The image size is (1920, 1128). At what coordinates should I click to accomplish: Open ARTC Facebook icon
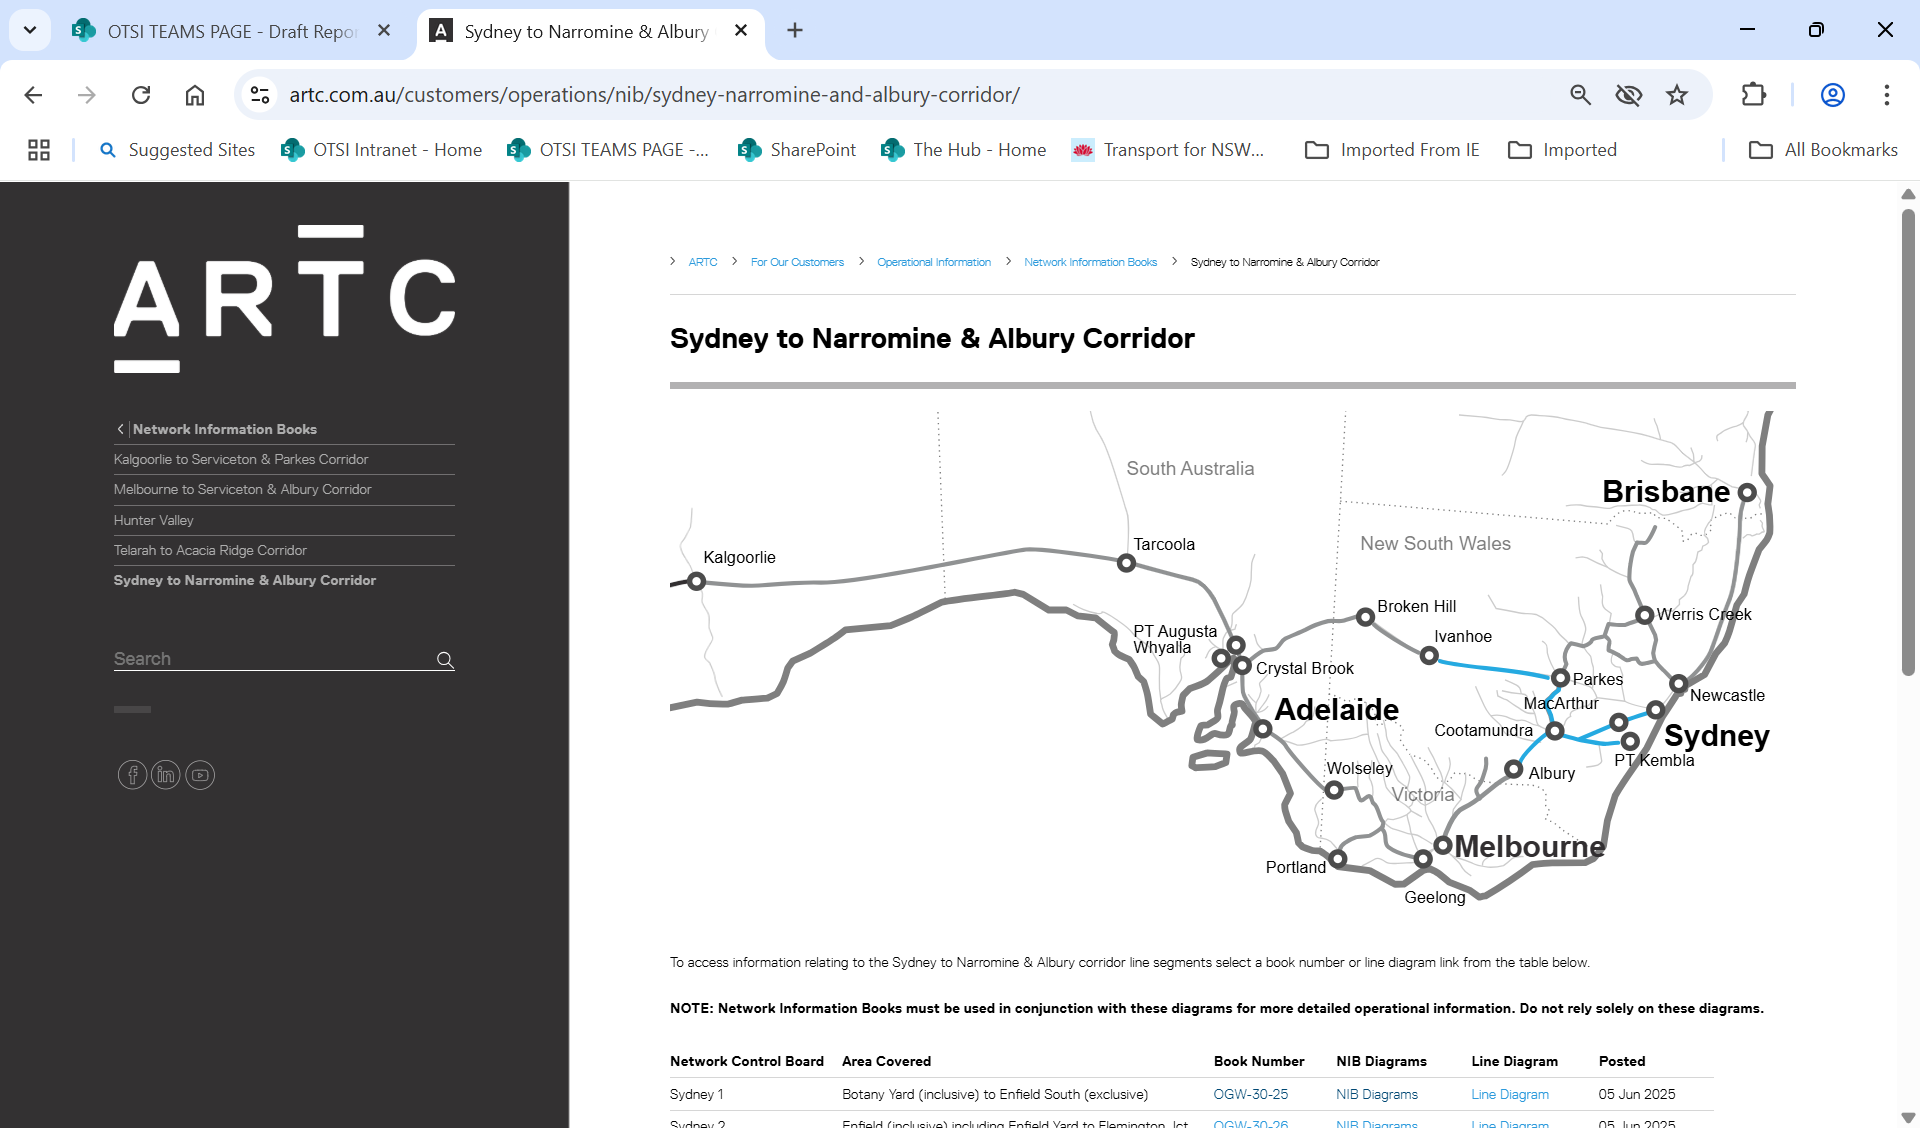pyautogui.click(x=132, y=775)
